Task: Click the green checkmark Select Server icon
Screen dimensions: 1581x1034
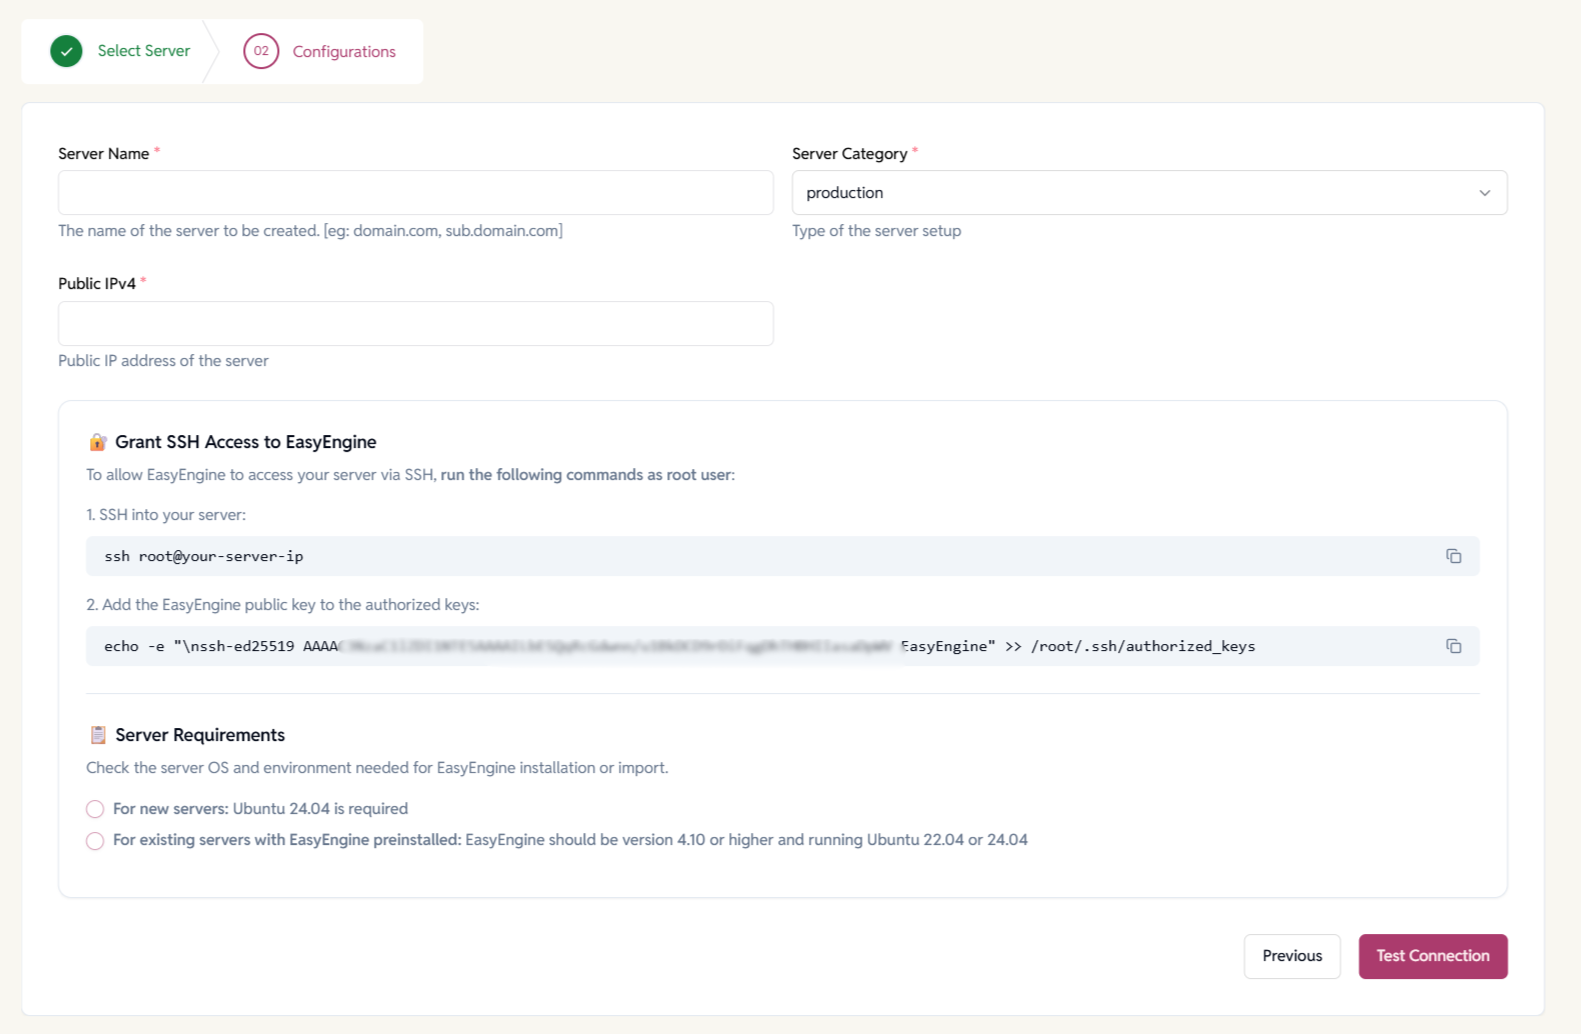Action: click(67, 51)
